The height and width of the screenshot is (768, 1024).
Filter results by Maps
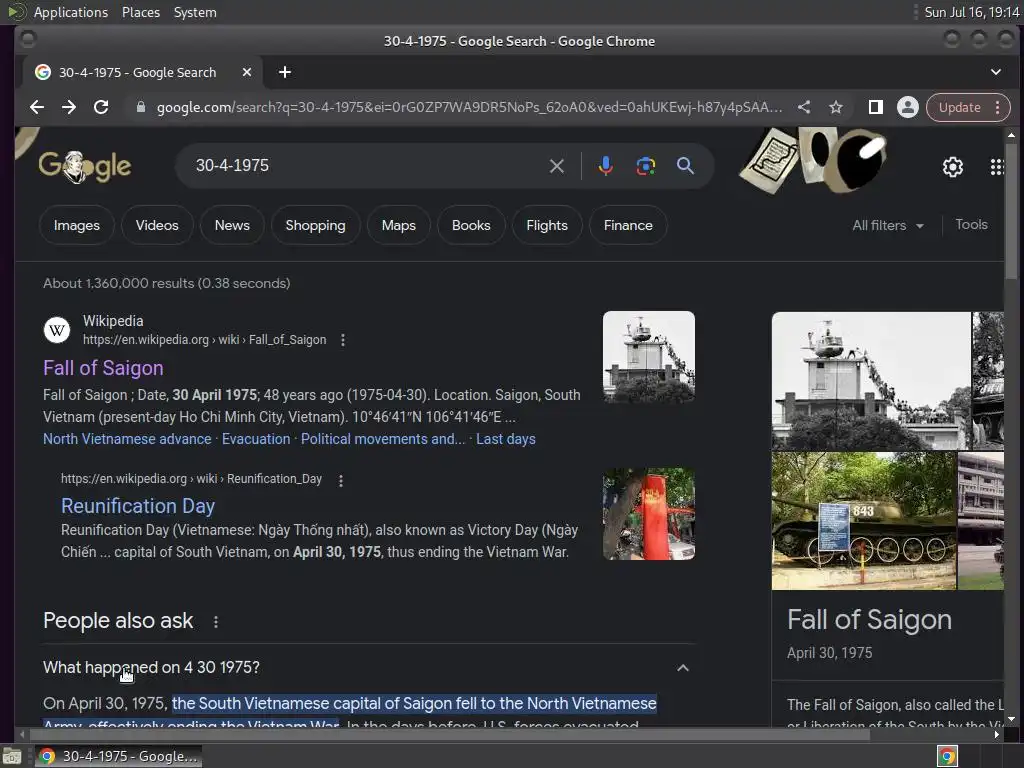398,225
